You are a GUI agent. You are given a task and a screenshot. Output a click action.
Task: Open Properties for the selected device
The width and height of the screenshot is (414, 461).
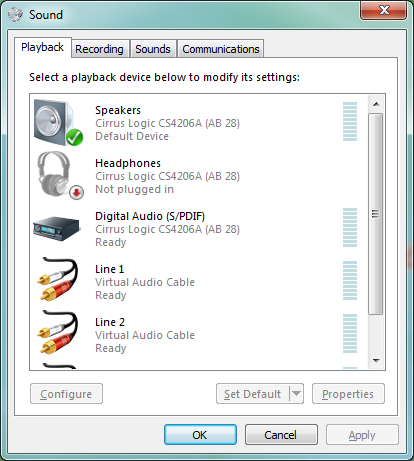348,394
